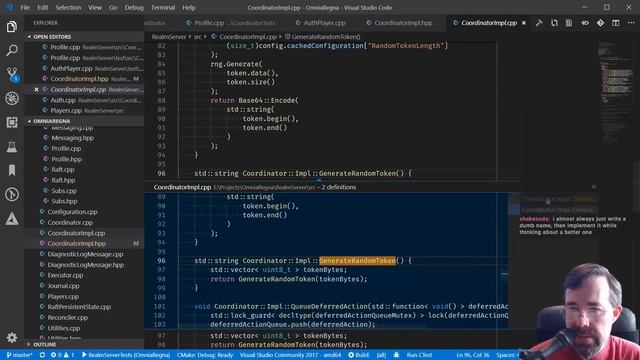Open the Extensions view in activity bar
Image resolution: width=640 pixels, height=360 pixels.
coord(12,122)
